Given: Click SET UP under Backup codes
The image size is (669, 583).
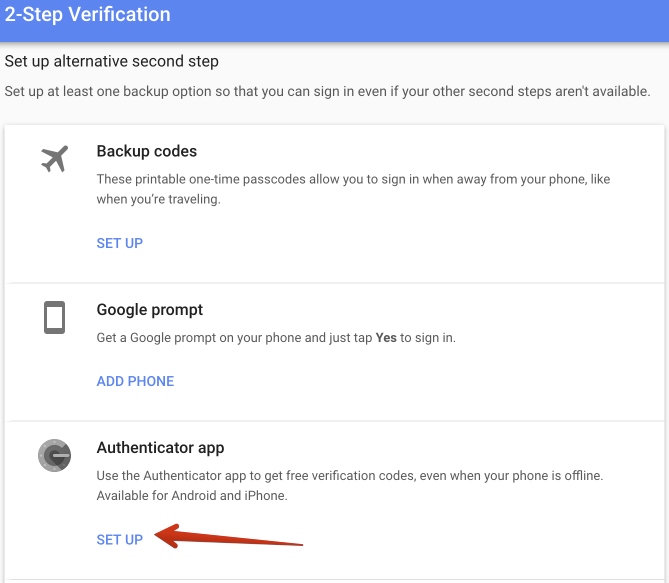Looking at the screenshot, I should (x=120, y=243).
